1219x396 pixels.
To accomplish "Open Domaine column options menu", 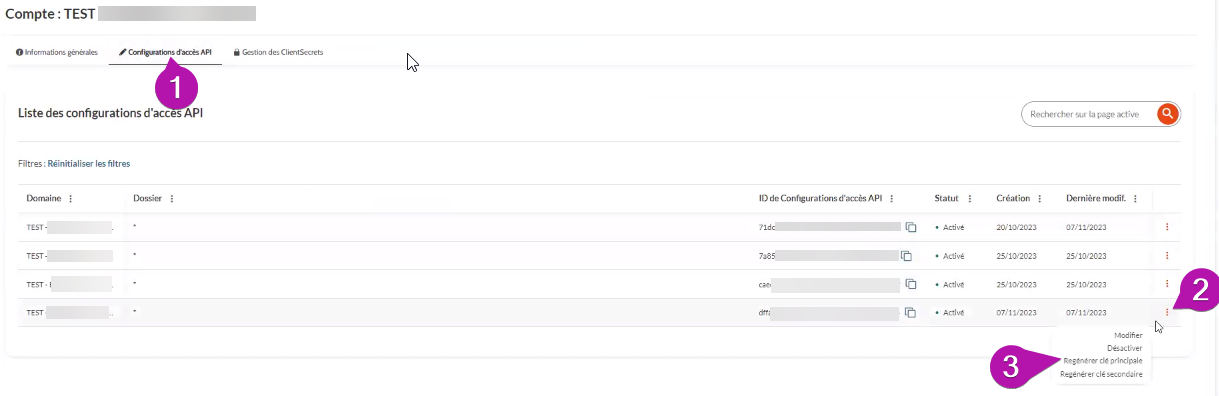I will 70,198.
